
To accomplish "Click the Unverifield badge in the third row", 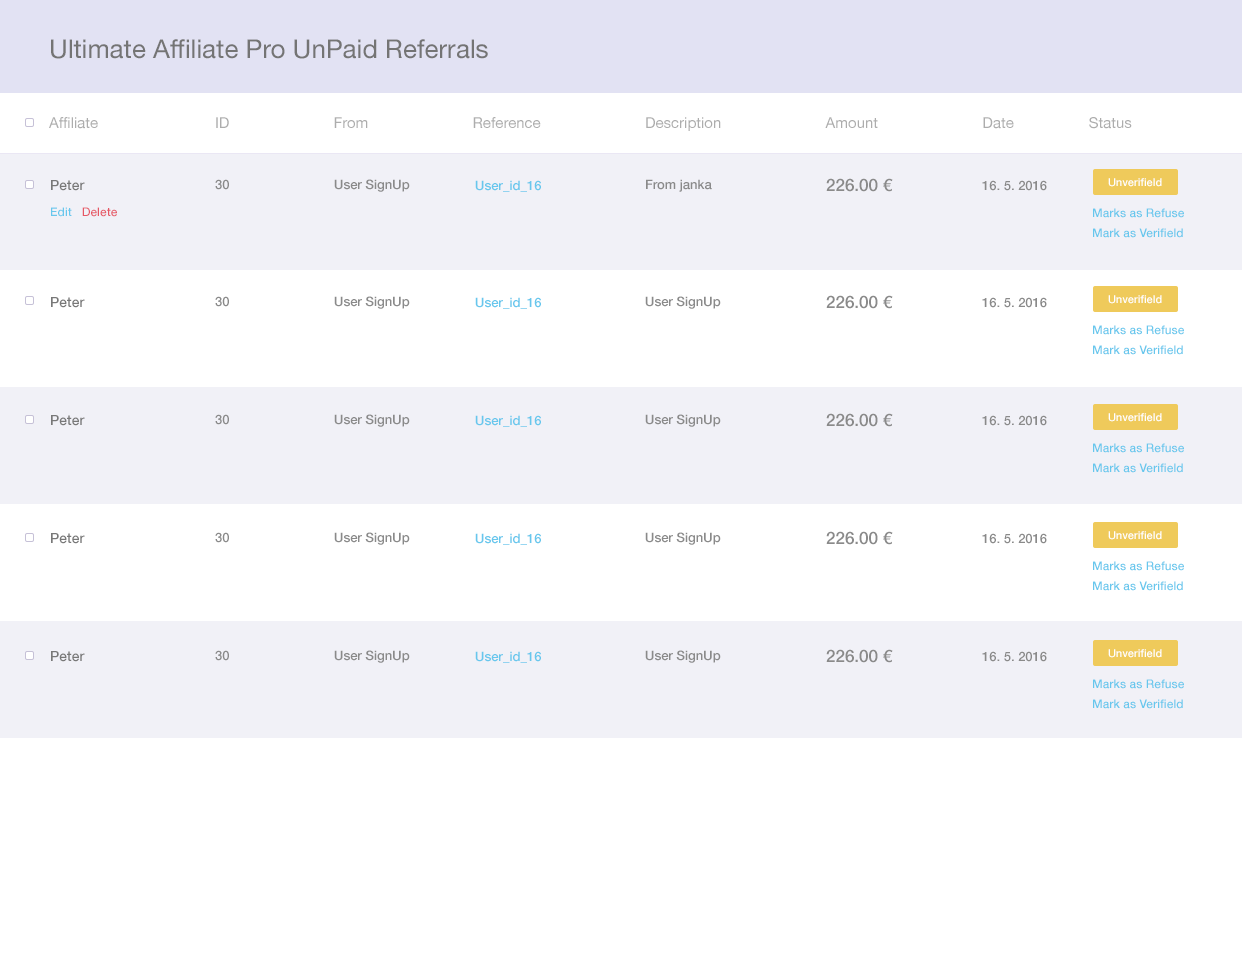I will click(x=1135, y=417).
